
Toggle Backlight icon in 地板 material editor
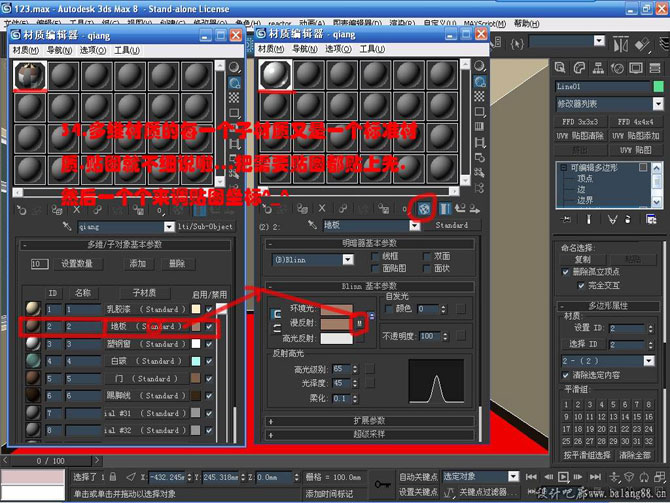(x=480, y=82)
